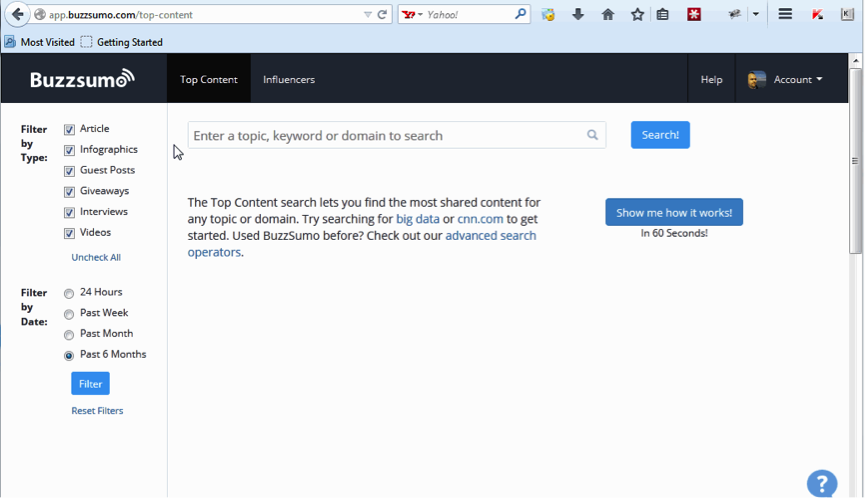
Task: Click the red asterisk extension icon
Action: pos(694,14)
